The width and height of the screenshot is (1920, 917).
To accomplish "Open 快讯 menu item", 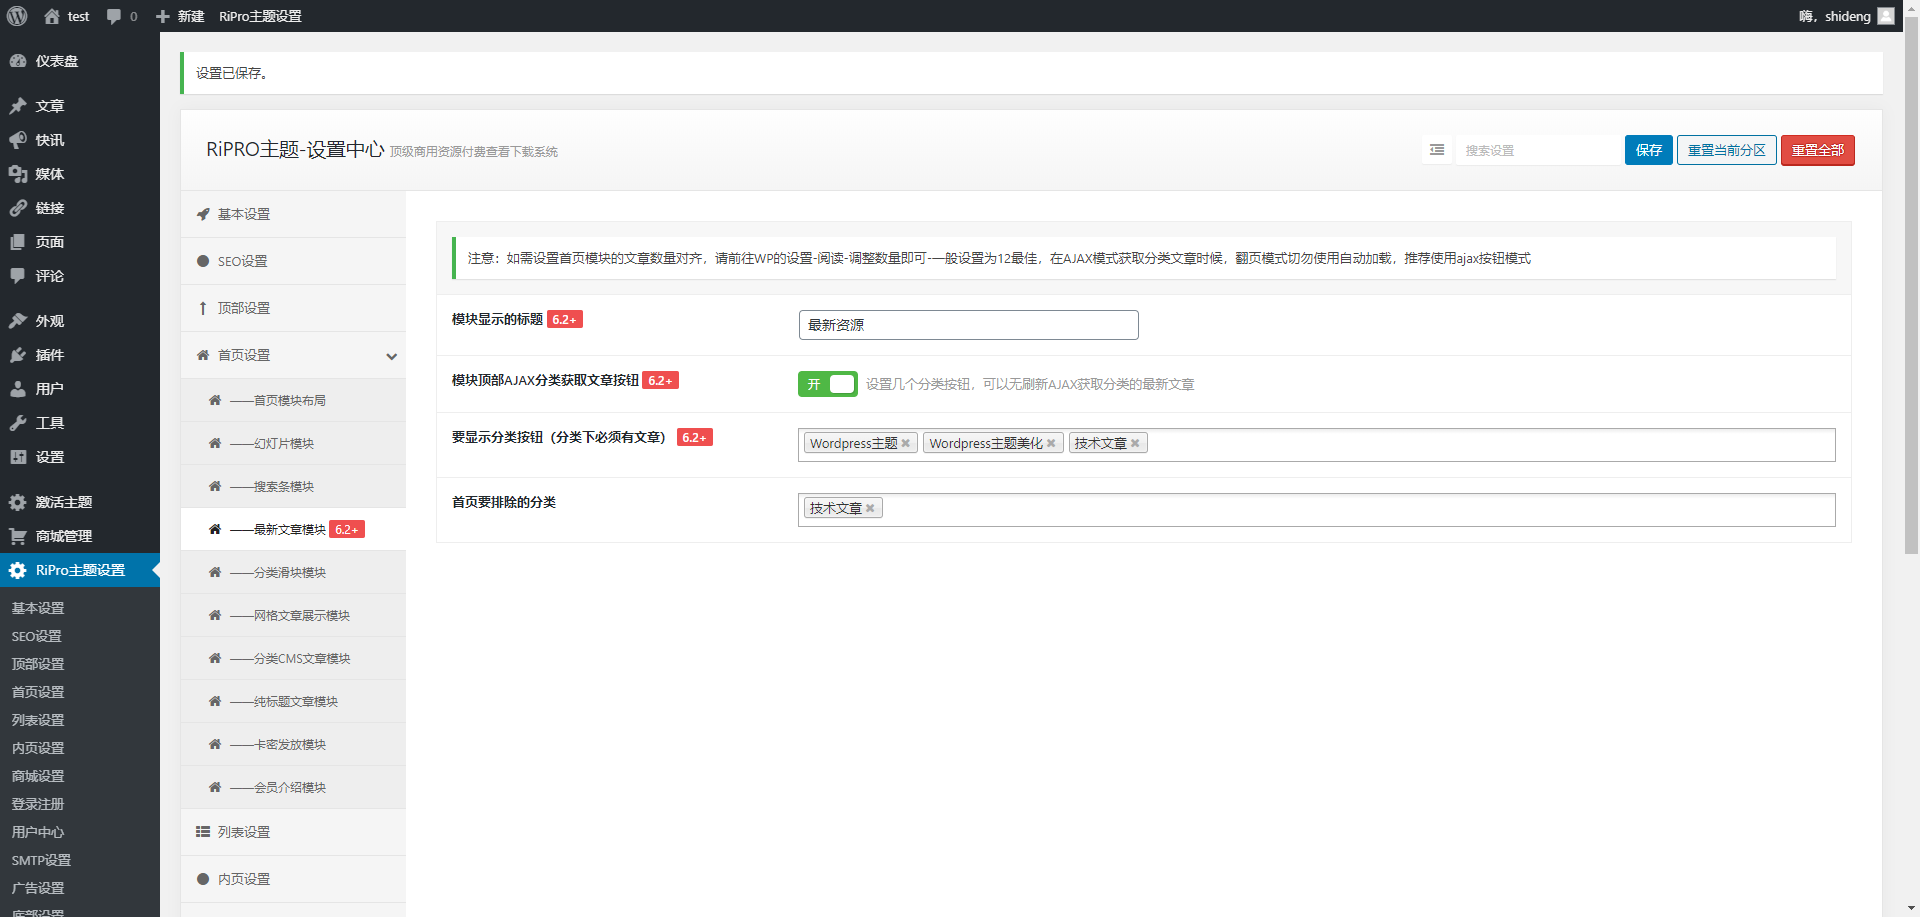I will pyautogui.click(x=80, y=140).
